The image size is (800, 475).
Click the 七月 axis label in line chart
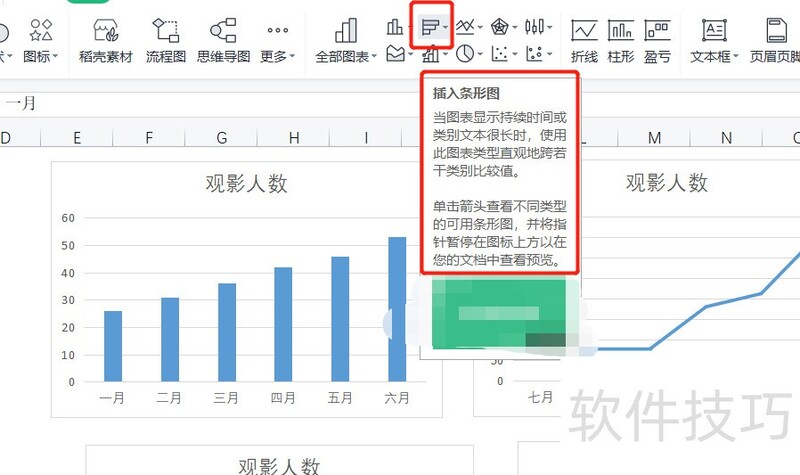(x=540, y=397)
